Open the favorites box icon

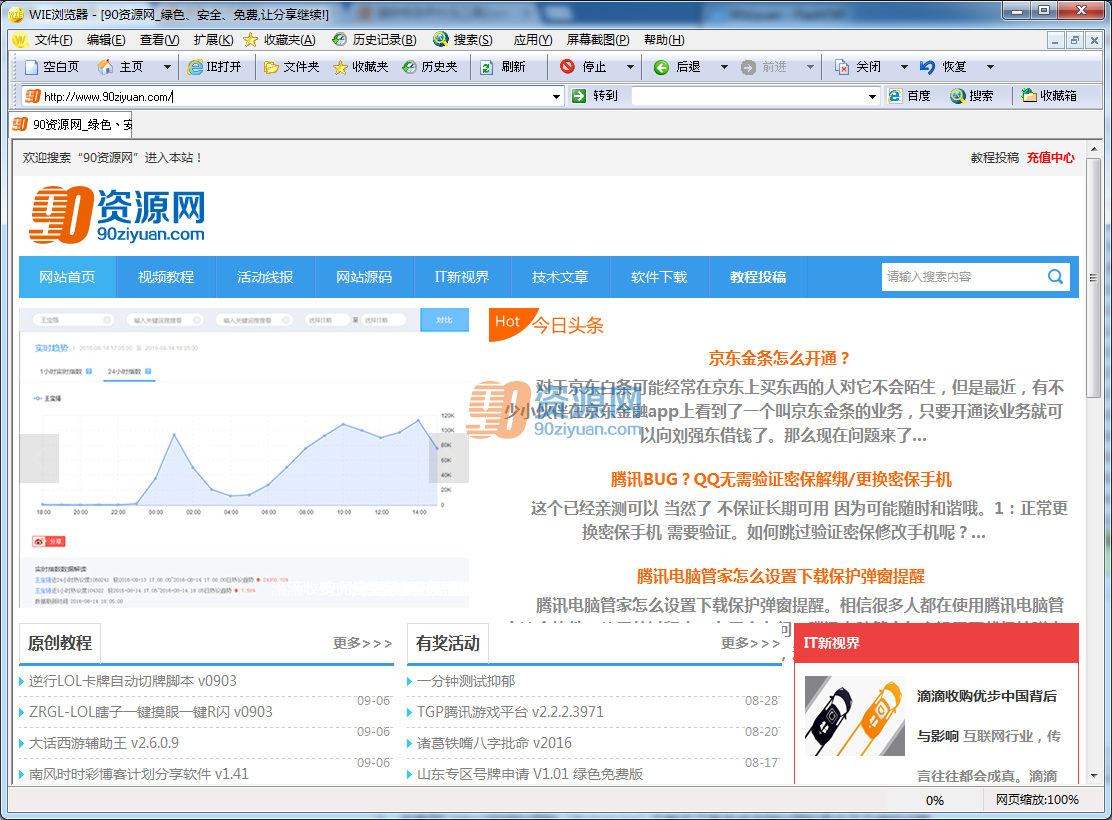tap(1029, 95)
